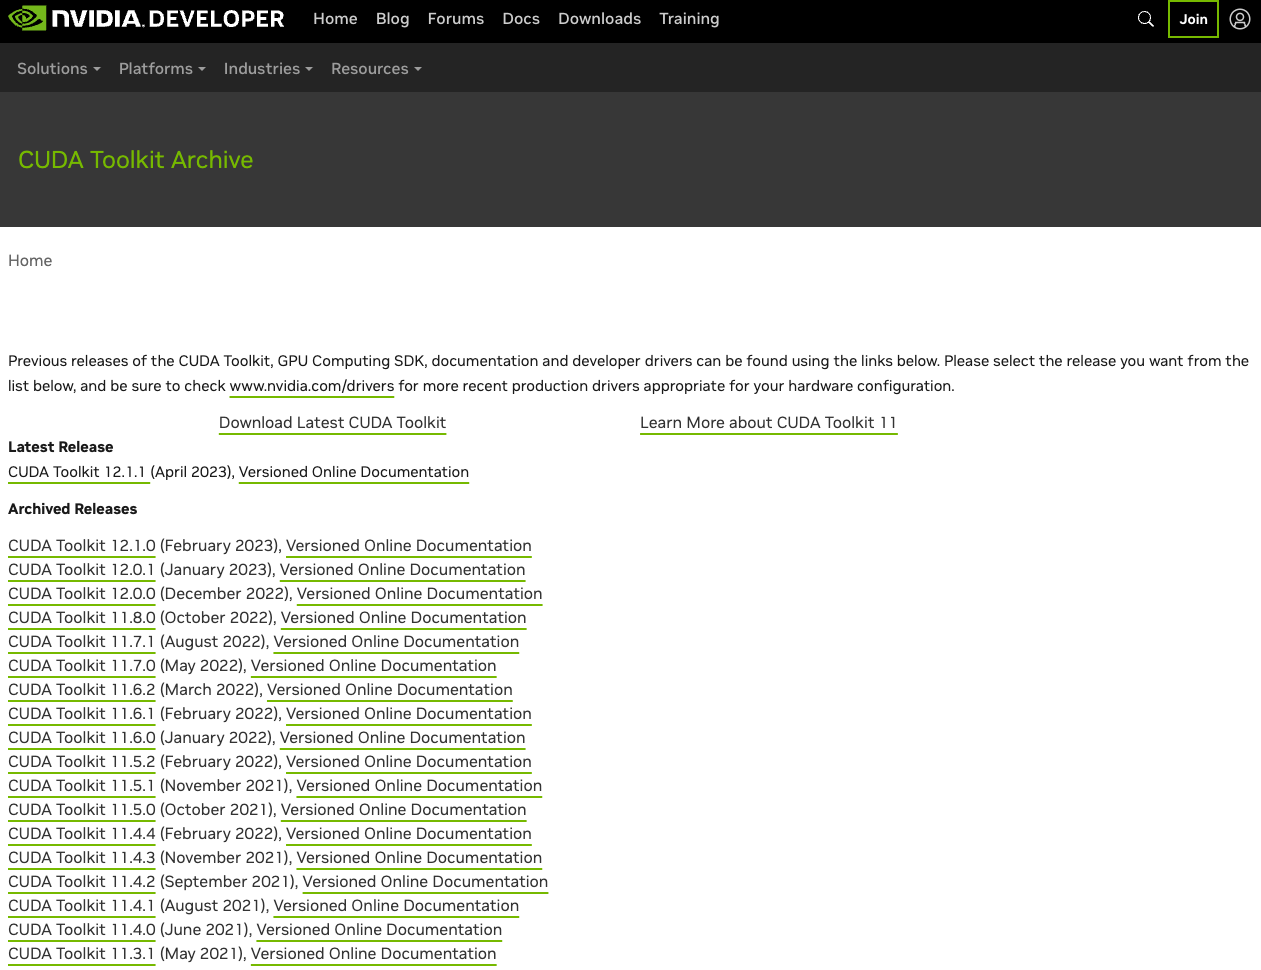Click the Join button
The image size is (1261, 970).
coord(1193,19)
